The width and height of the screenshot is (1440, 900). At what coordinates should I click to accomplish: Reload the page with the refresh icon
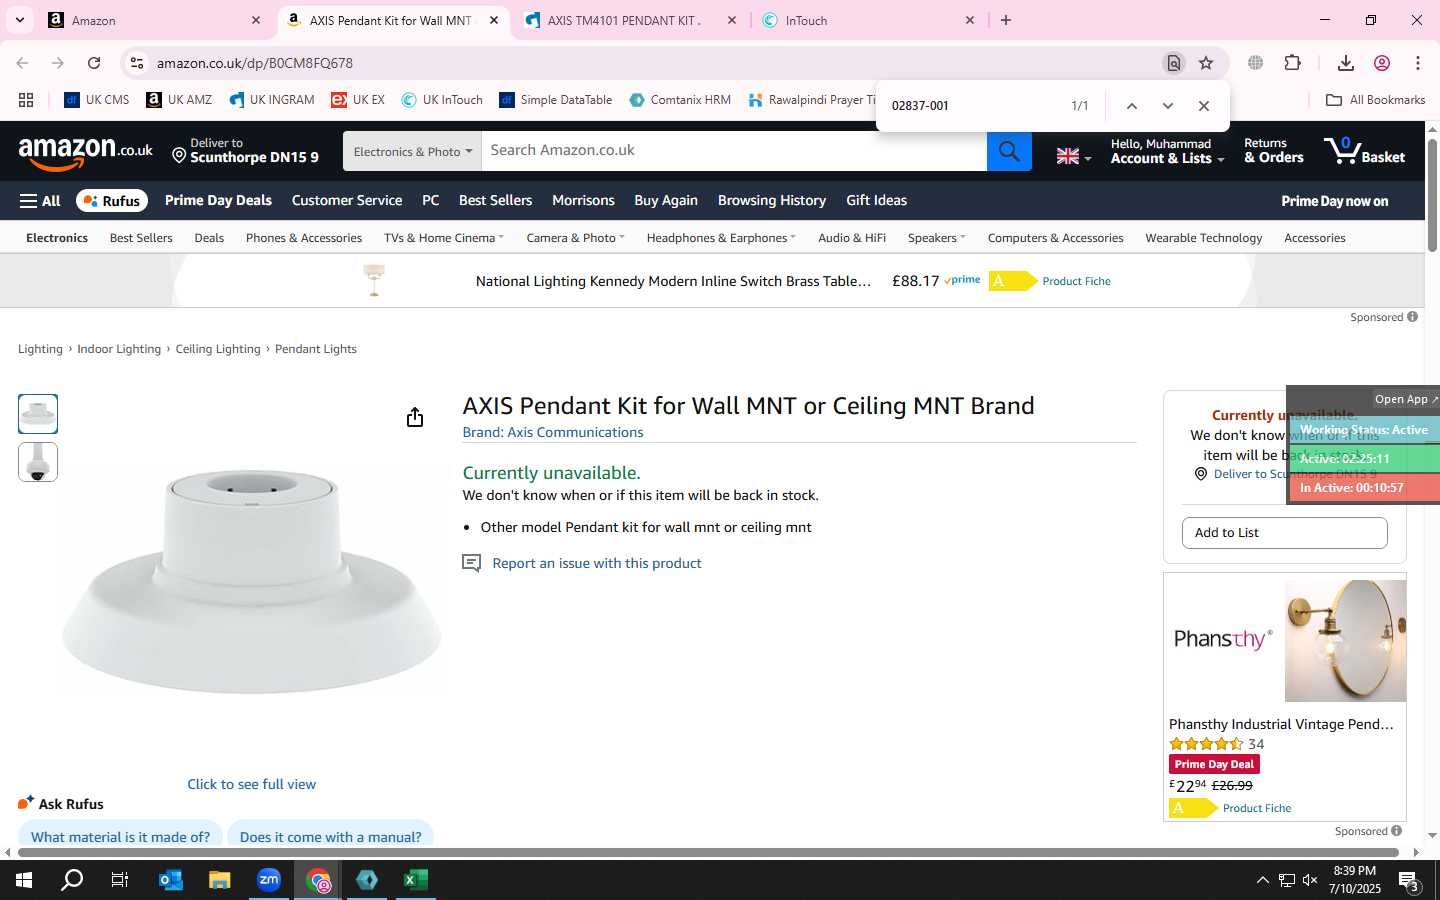pos(94,63)
